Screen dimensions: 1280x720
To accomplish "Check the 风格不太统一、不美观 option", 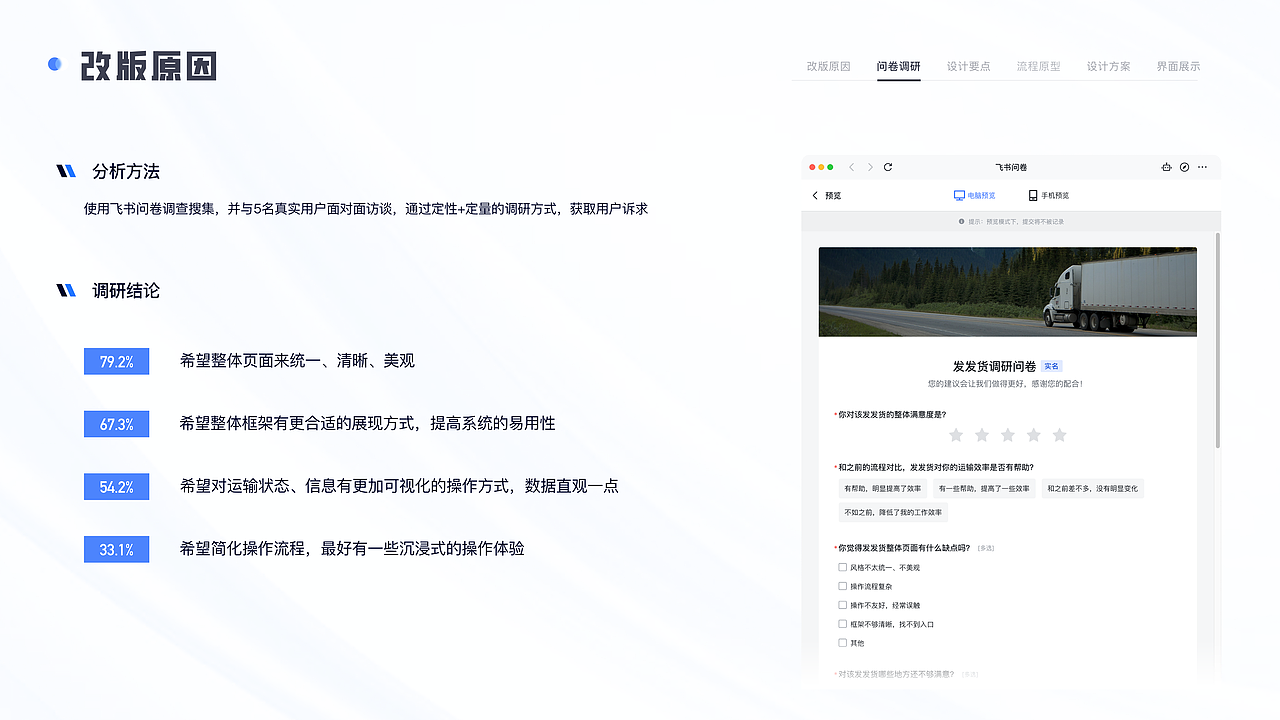I will pos(842,566).
